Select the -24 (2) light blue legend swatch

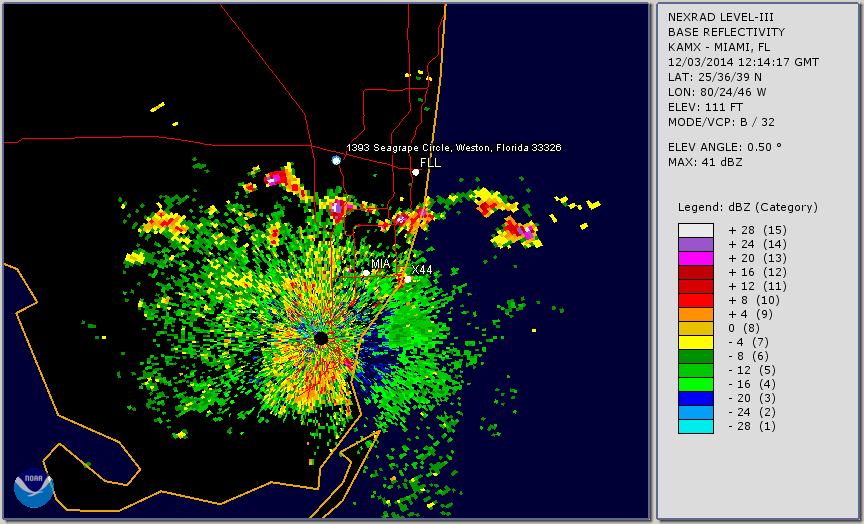point(696,413)
